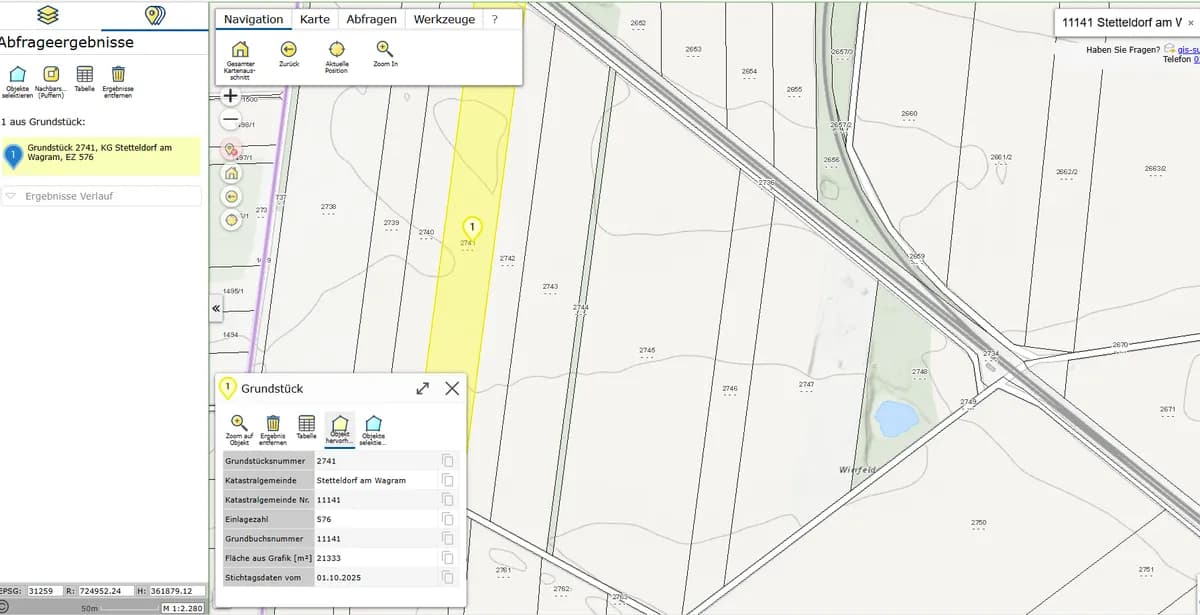Image resolution: width=1200 pixels, height=615 pixels.
Task: Open the help question mark tab
Action: pyautogui.click(x=494, y=19)
